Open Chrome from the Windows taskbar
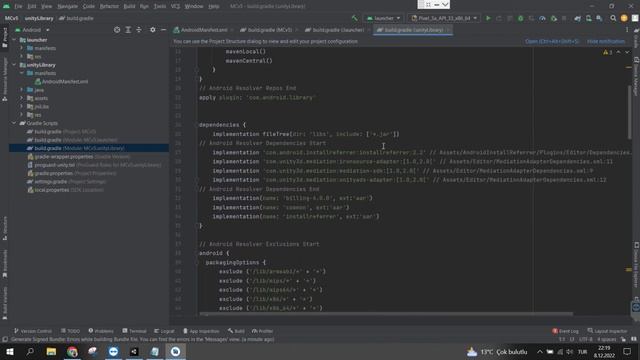 pyautogui.click(x=72, y=351)
